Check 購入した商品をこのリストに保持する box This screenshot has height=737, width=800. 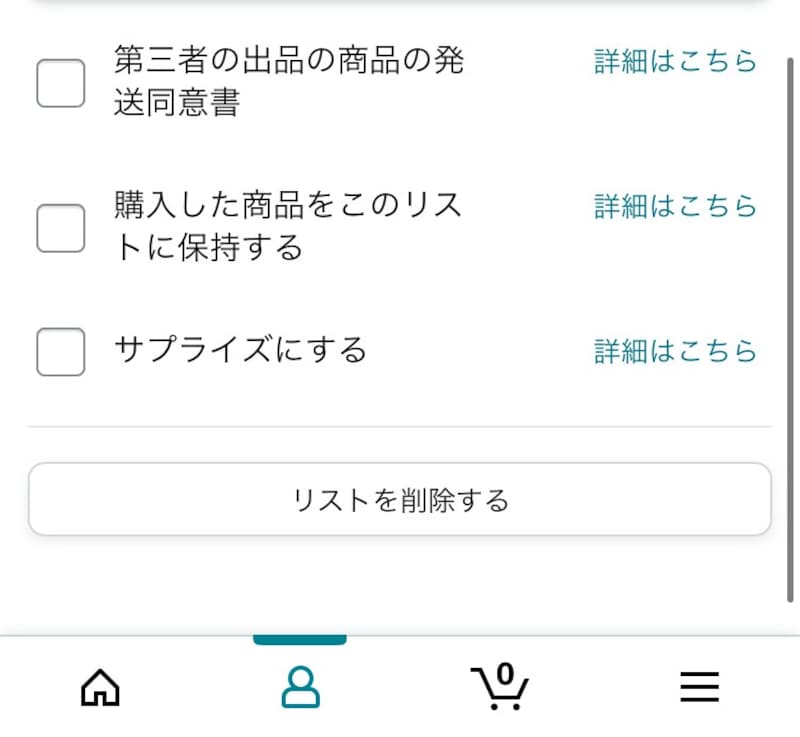pos(61,228)
